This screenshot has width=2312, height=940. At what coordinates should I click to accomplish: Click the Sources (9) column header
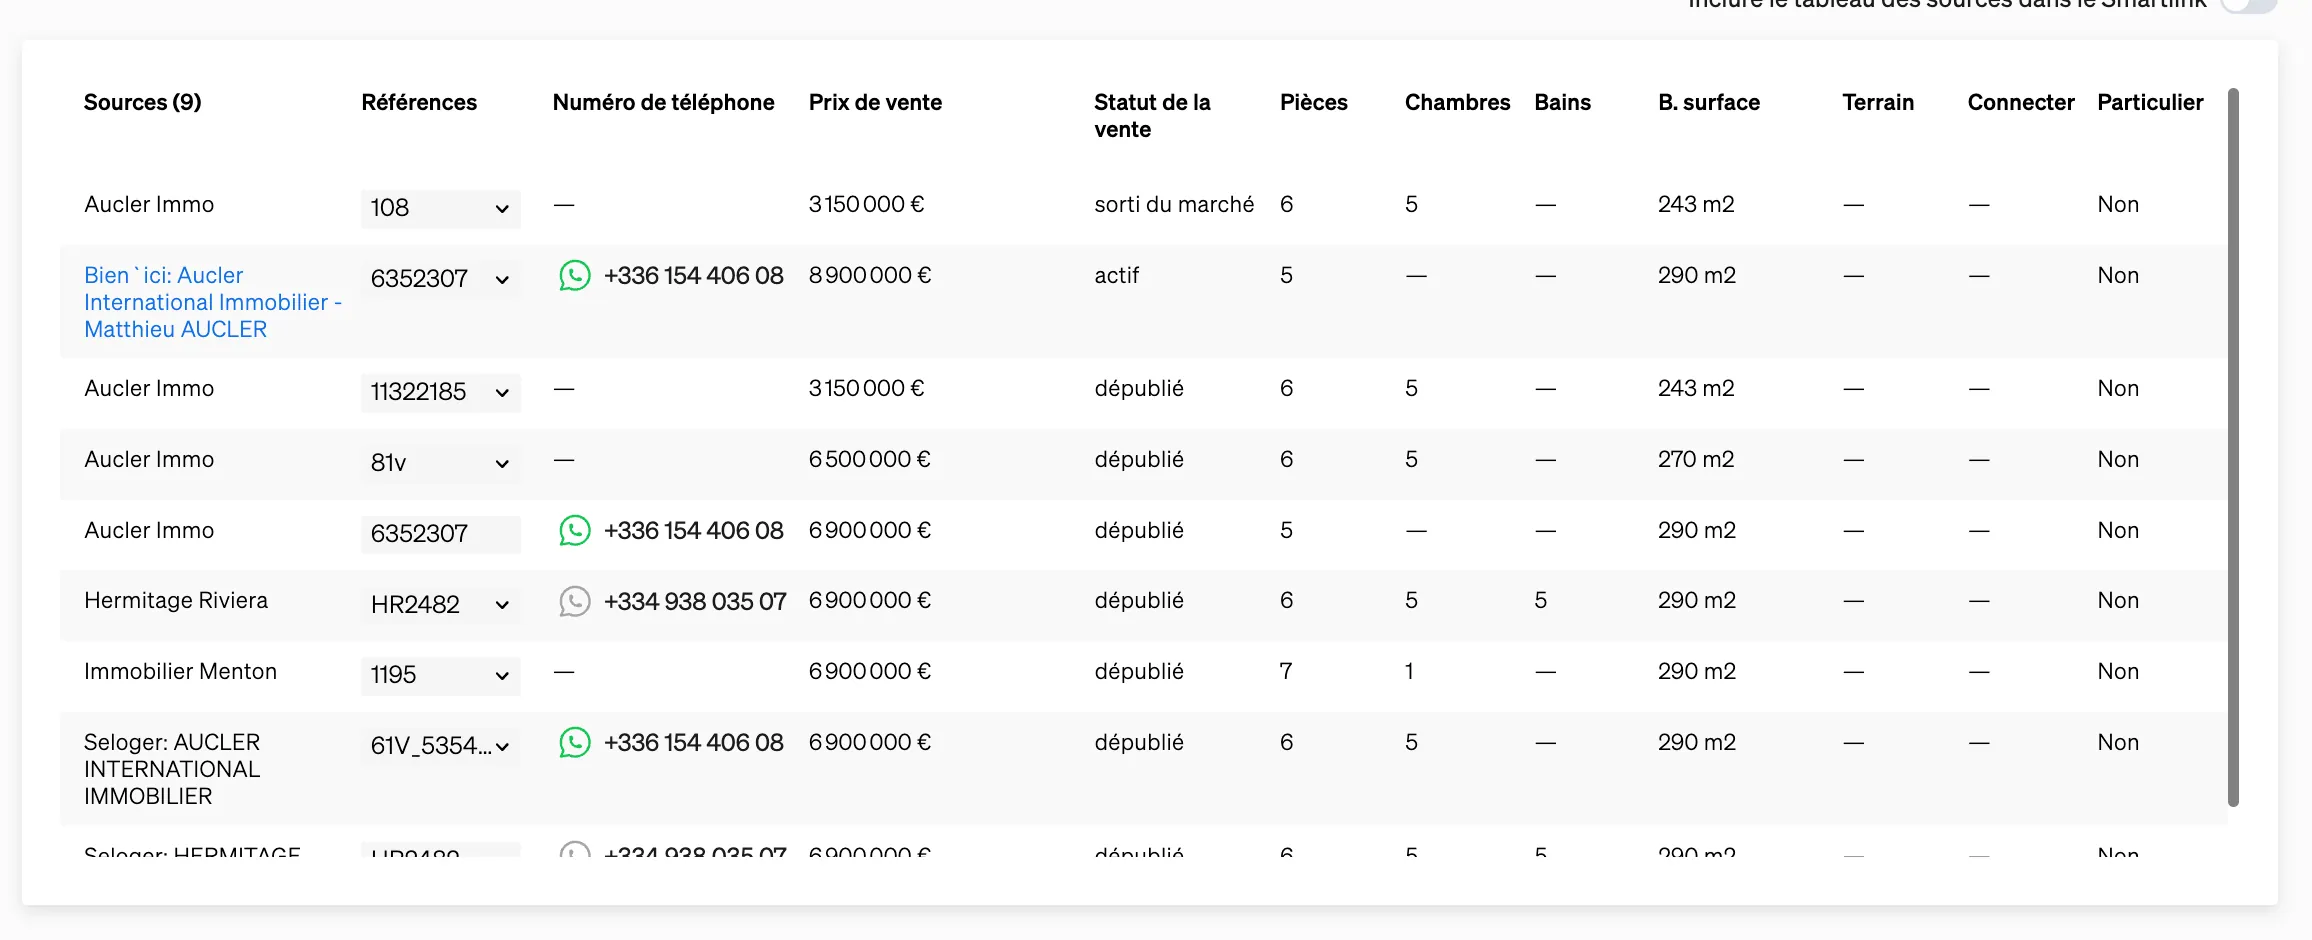[143, 102]
